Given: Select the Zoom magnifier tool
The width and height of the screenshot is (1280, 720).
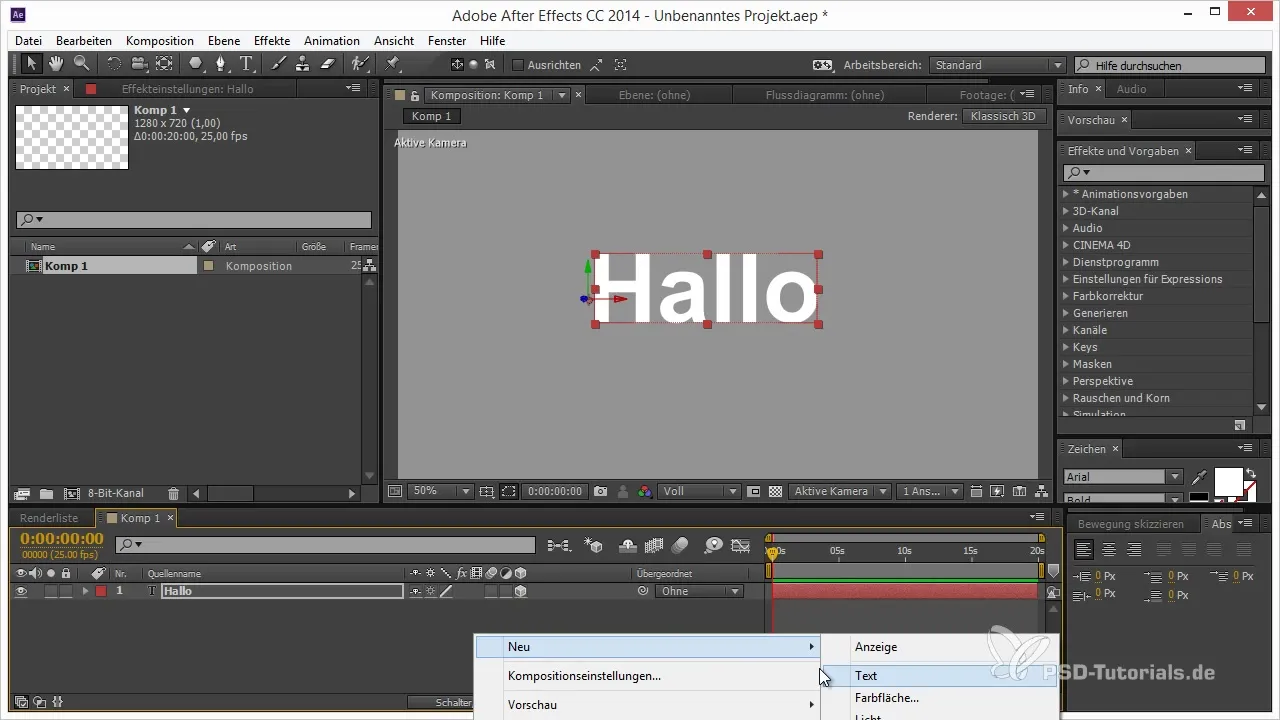Looking at the screenshot, I should click(81, 64).
